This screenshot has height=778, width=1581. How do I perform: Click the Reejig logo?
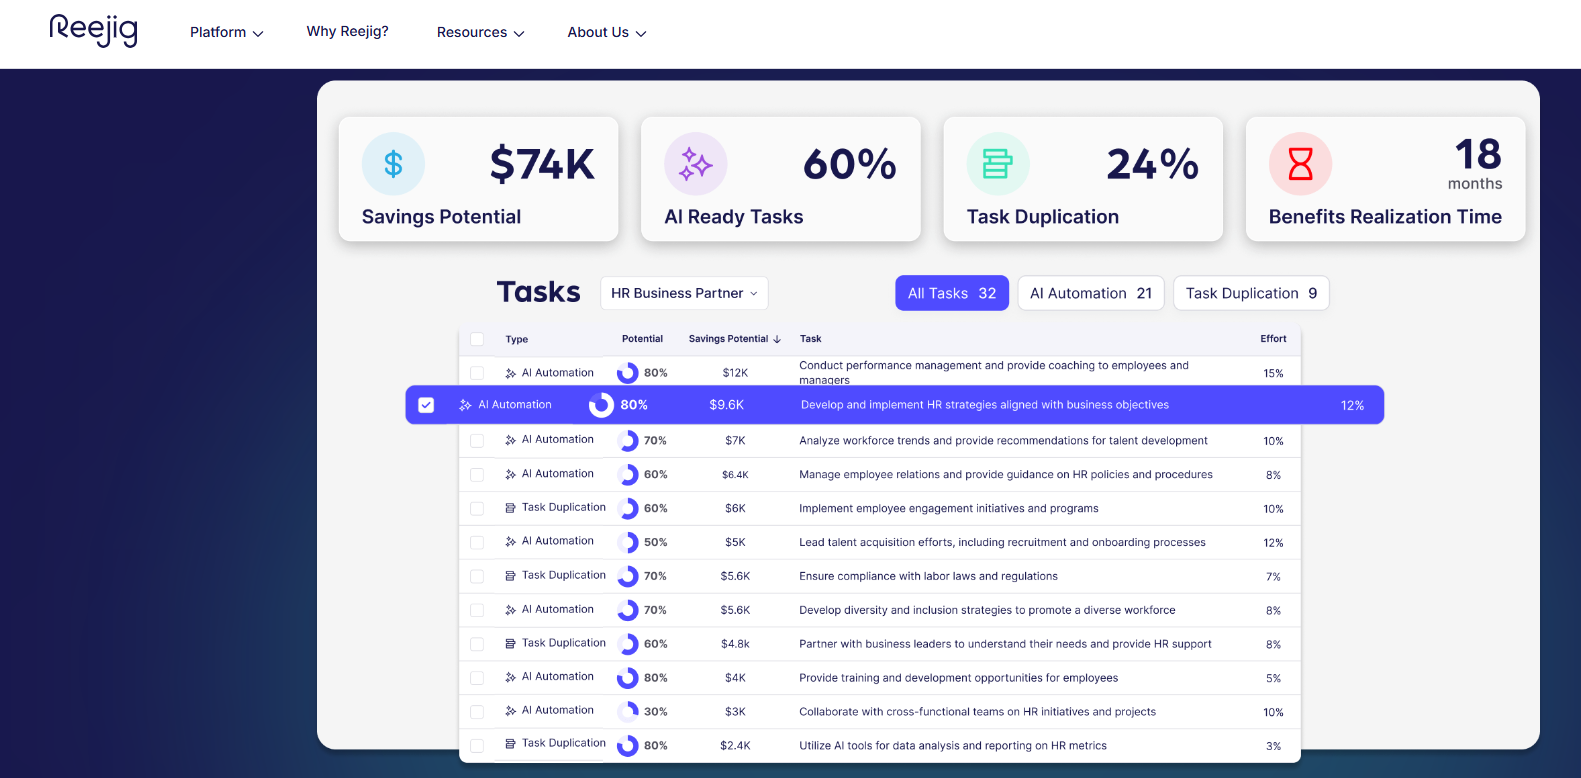click(93, 30)
